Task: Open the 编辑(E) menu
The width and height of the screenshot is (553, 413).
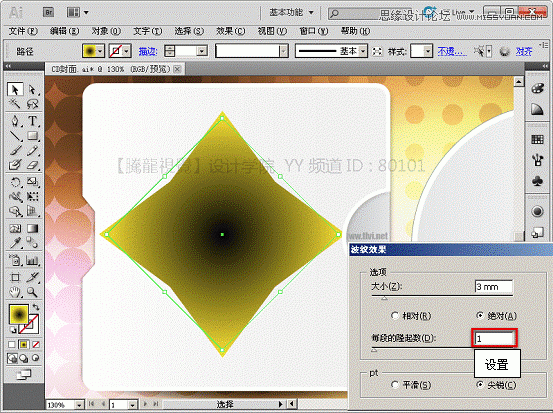Action: coord(64,31)
